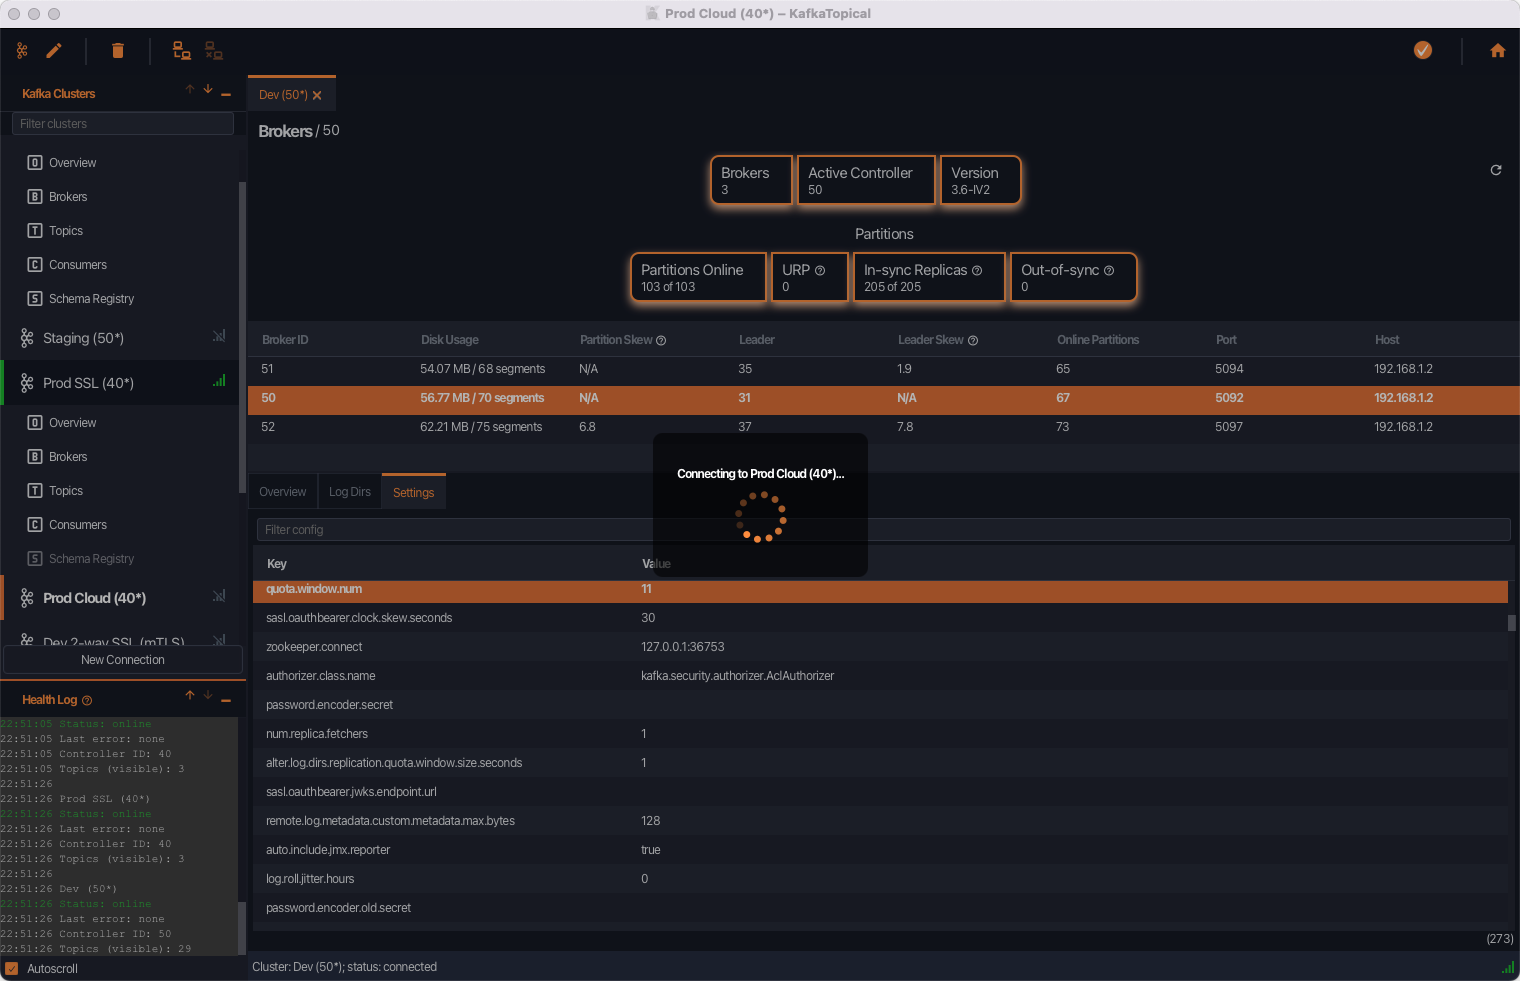Open Topics under the first cluster
The height and width of the screenshot is (981, 1520).
[66, 231]
